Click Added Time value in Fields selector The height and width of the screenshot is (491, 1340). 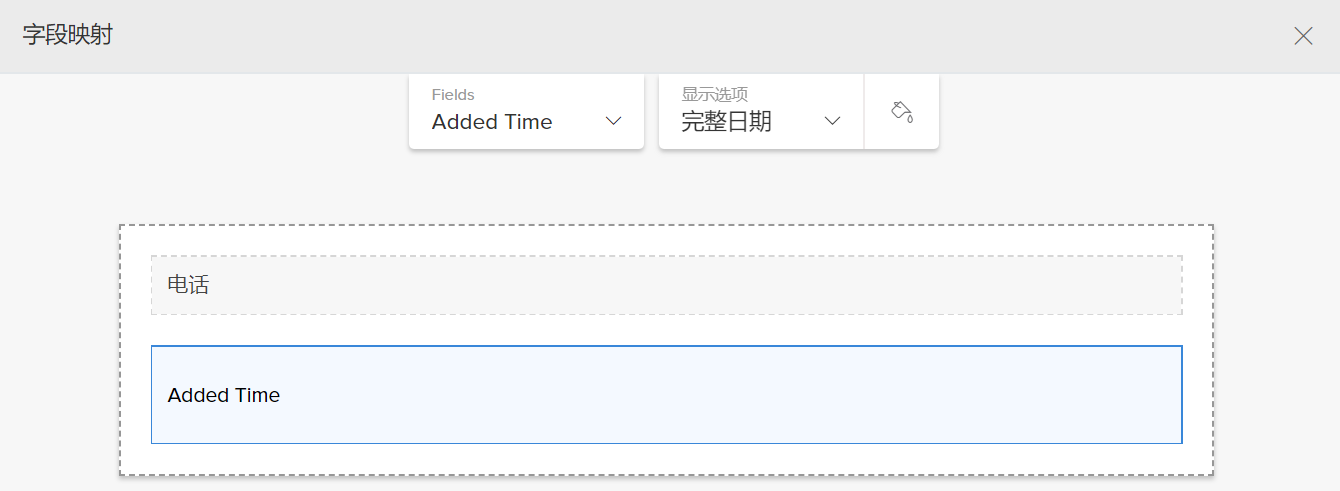pyautogui.click(x=492, y=122)
